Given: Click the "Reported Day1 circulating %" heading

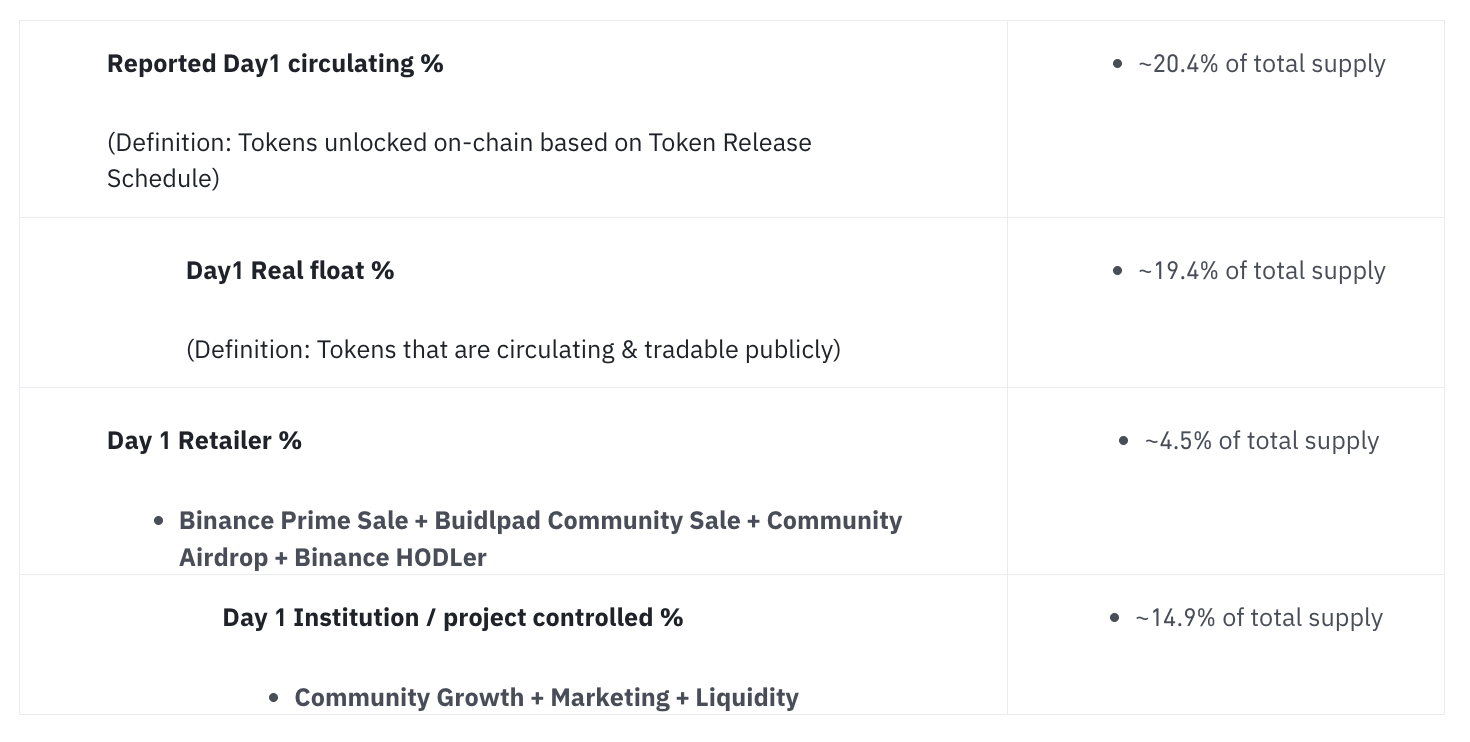Looking at the screenshot, I should pyautogui.click(x=275, y=64).
